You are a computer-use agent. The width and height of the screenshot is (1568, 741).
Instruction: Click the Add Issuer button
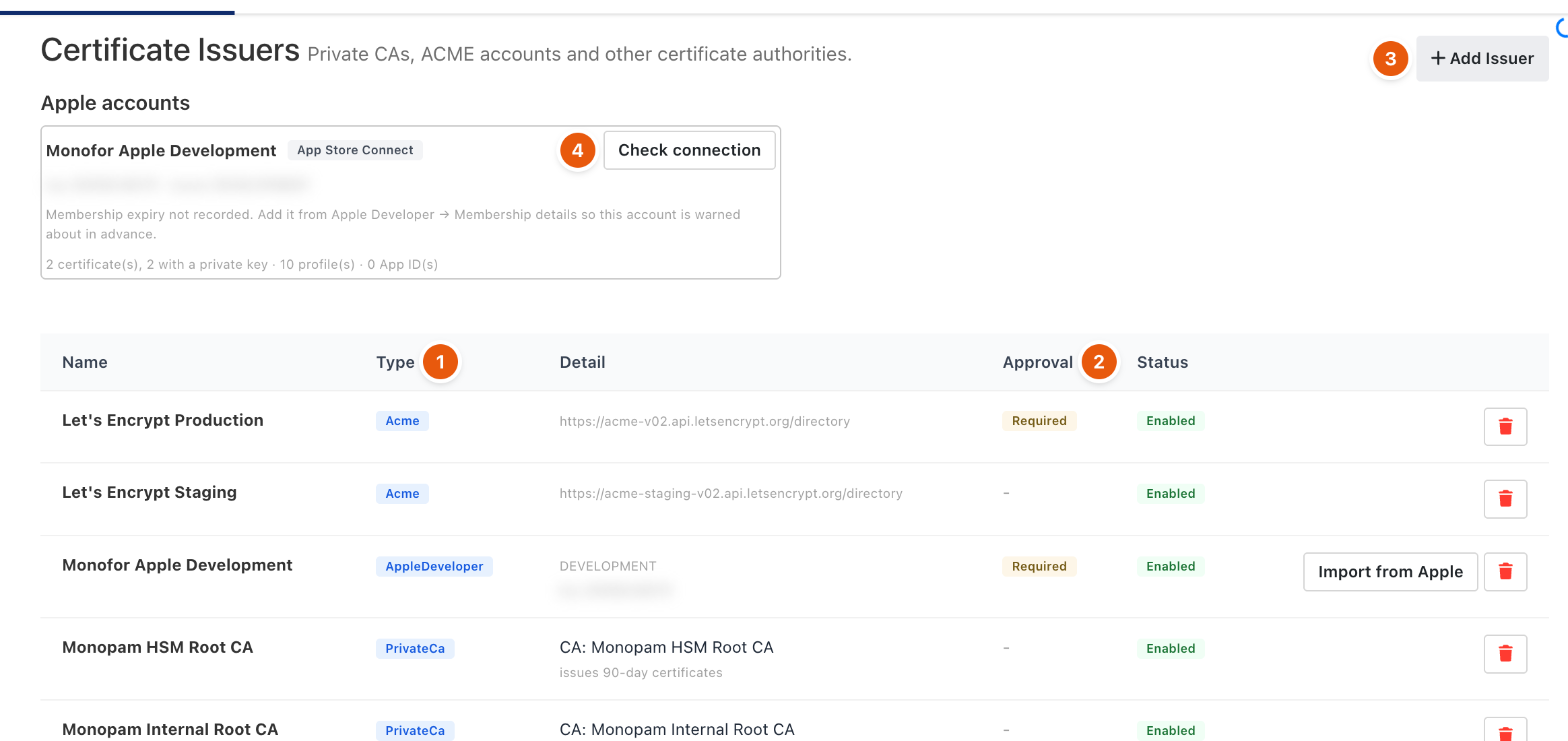pyautogui.click(x=1482, y=58)
